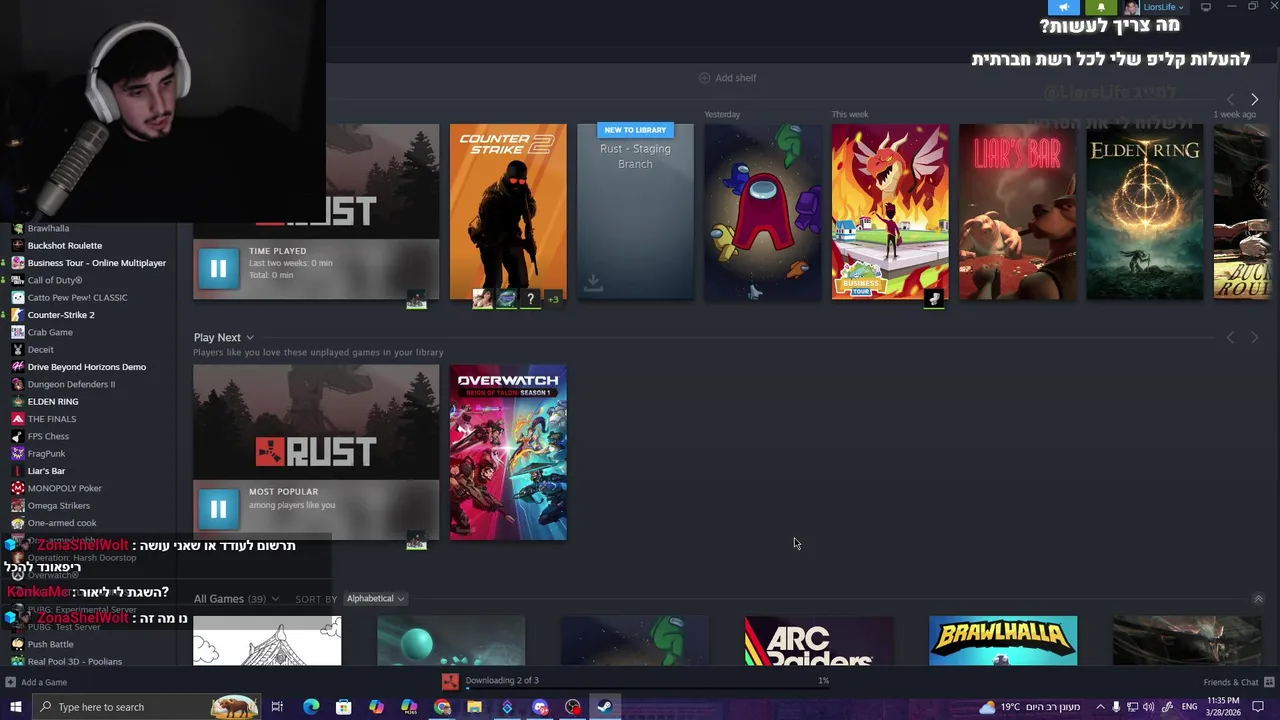Click Add a Game at bottom left
The height and width of the screenshot is (720, 1280).
[x=36, y=682]
